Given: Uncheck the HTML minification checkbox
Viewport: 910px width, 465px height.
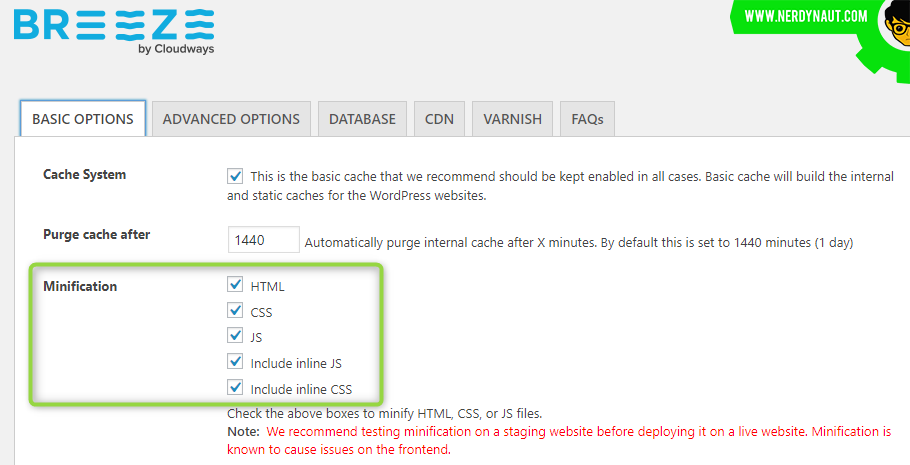Looking at the screenshot, I should 235,285.
